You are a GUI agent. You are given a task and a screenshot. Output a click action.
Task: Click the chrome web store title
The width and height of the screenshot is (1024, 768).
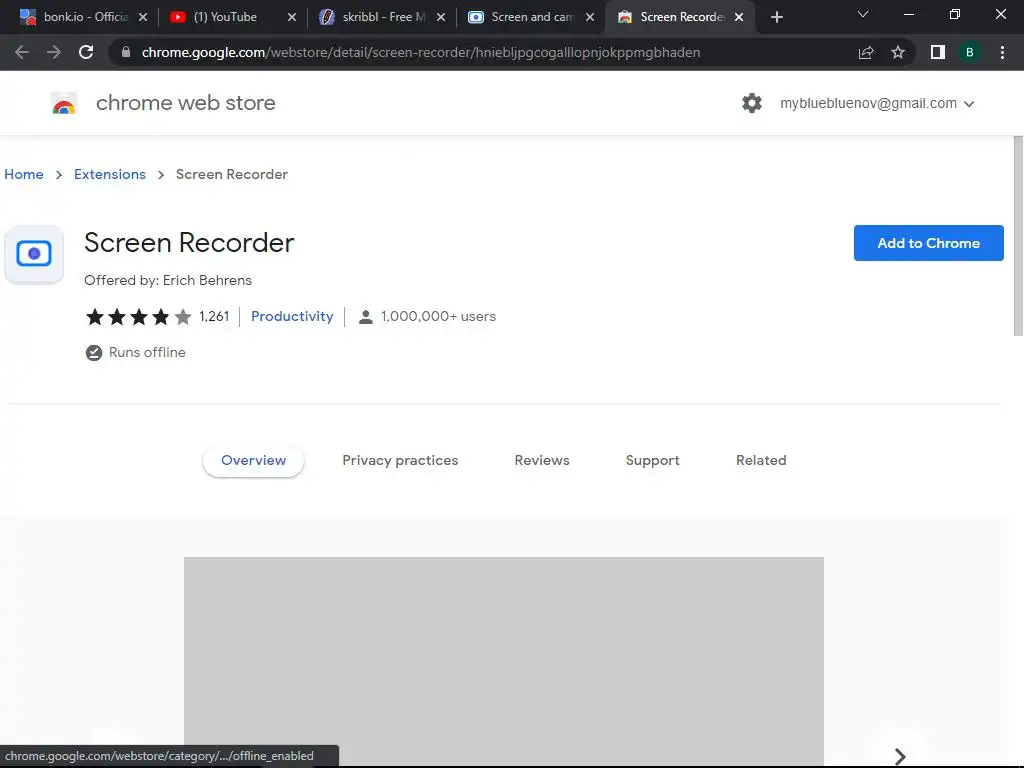(x=185, y=103)
